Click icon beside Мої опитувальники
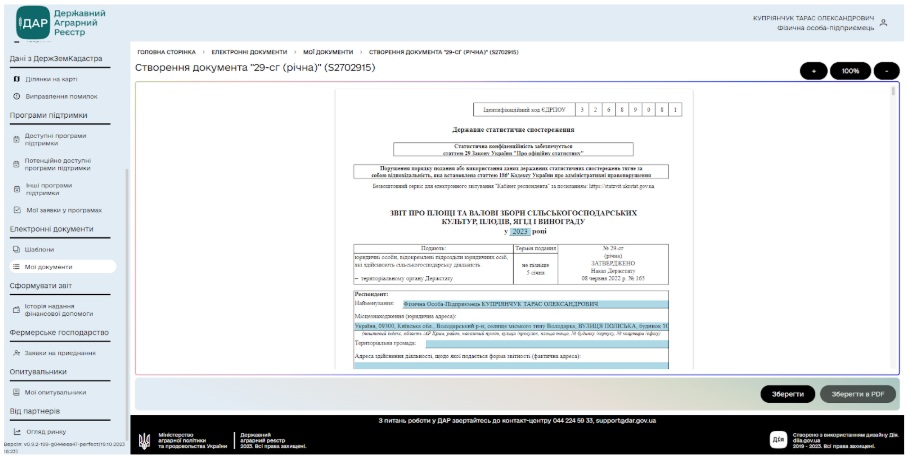910x456 pixels. (x=16, y=392)
